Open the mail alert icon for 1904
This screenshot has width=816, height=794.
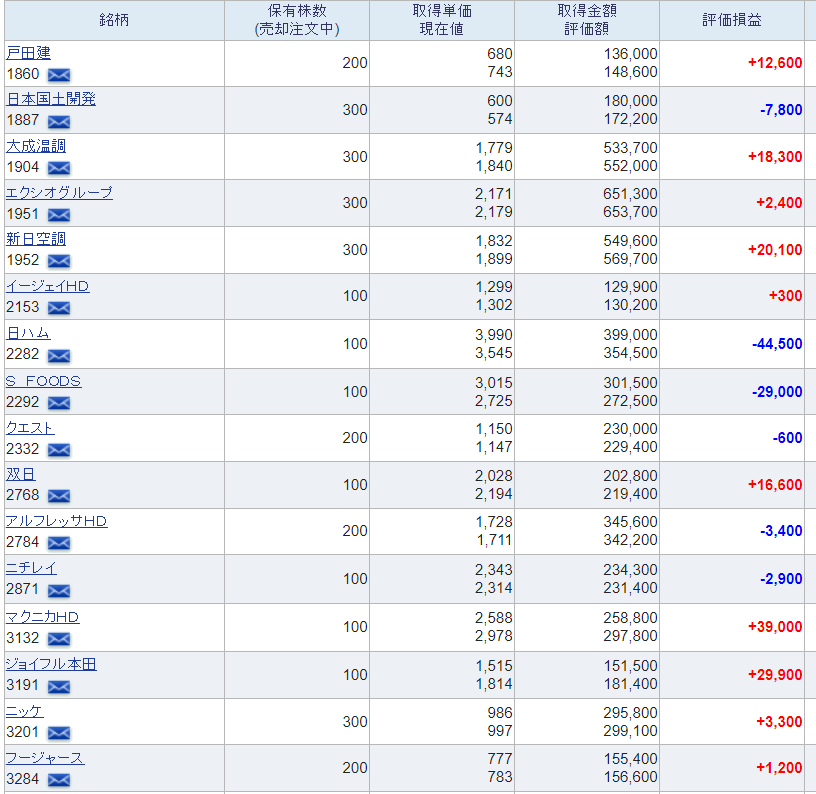click(59, 168)
